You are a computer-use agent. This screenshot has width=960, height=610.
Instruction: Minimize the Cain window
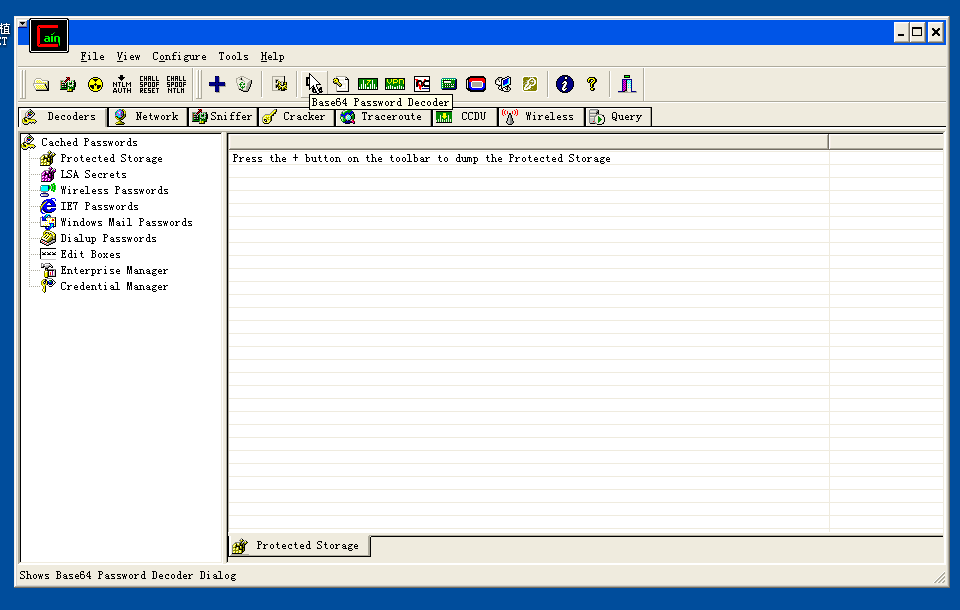pyautogui.click(x=901, y=32)
